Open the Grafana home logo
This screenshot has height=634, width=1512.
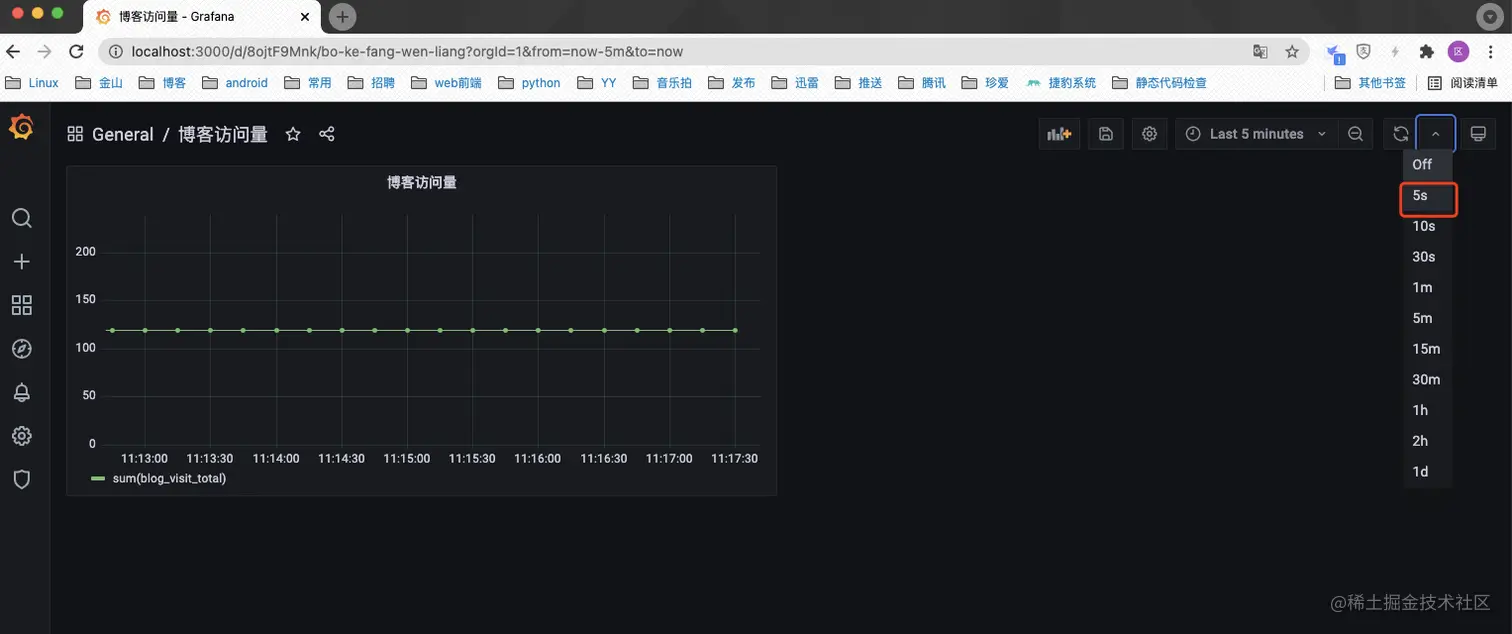pos(21,128)
